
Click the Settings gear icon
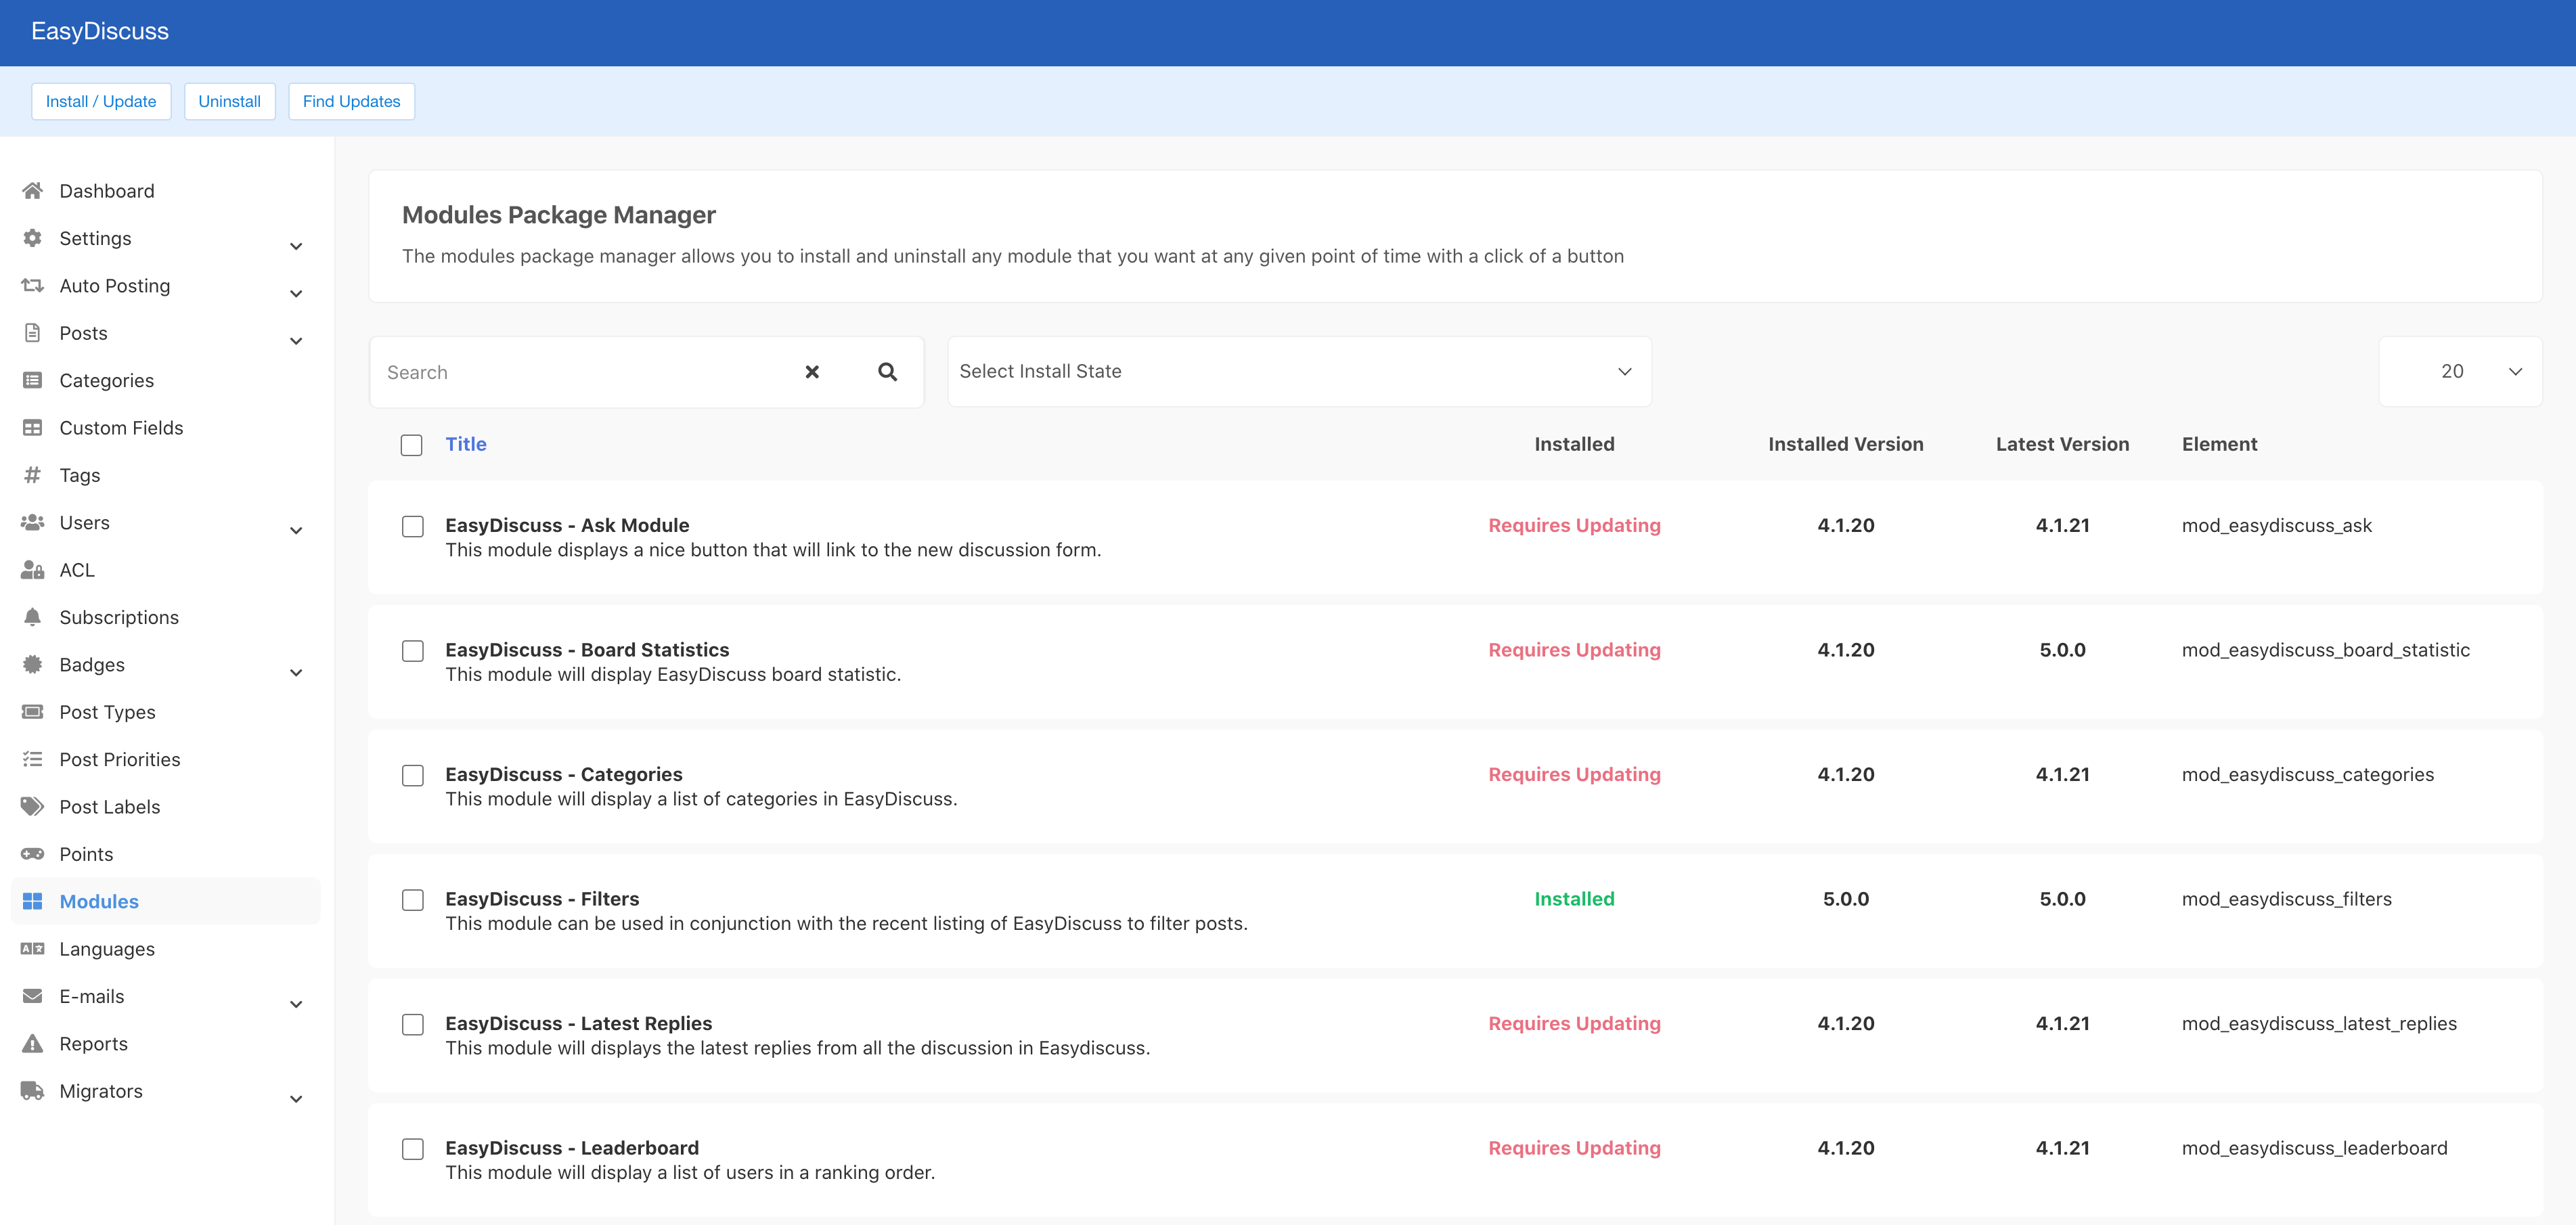[x=32, y=238]
